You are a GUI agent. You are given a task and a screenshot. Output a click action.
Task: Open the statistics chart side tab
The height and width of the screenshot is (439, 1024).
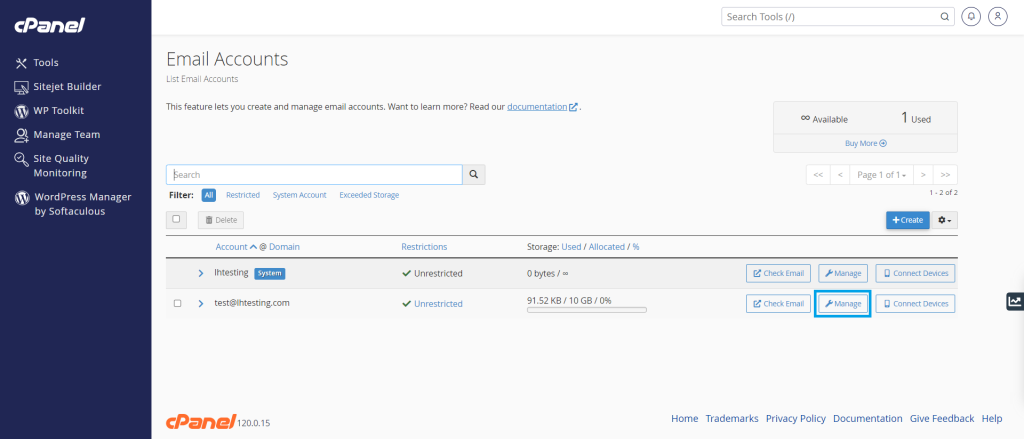pyautogui.click(x=1014, y=301)
